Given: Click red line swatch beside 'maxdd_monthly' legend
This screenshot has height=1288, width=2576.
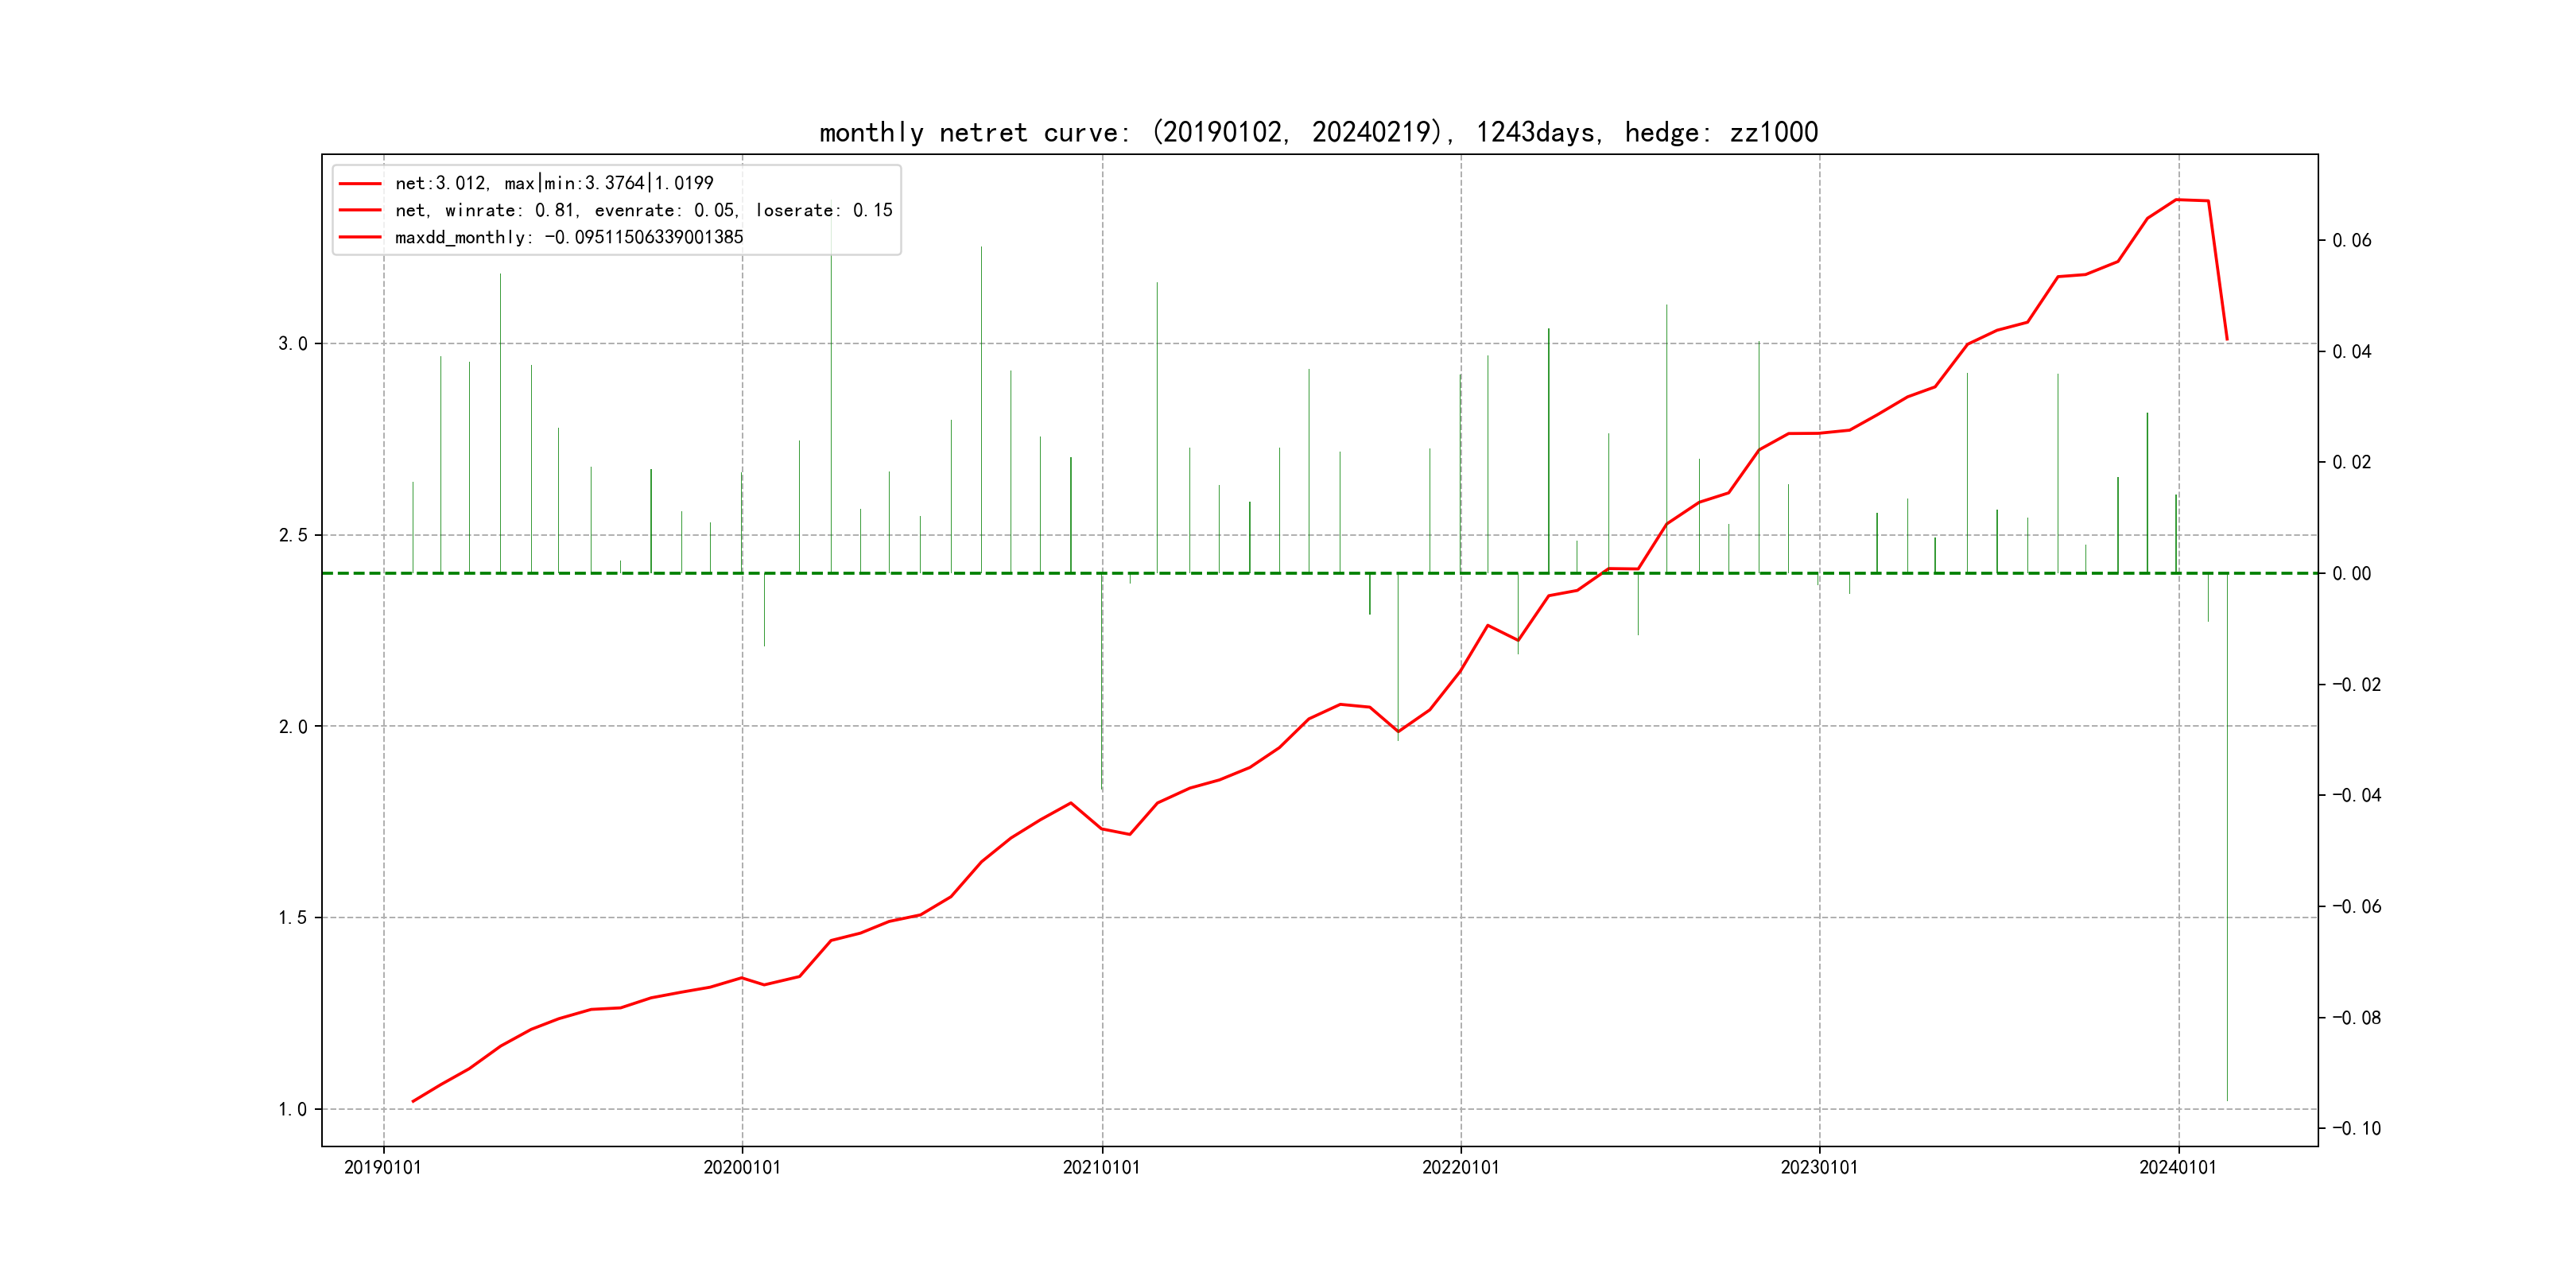Looking at the screenshot, I should [x=360, y=238].
